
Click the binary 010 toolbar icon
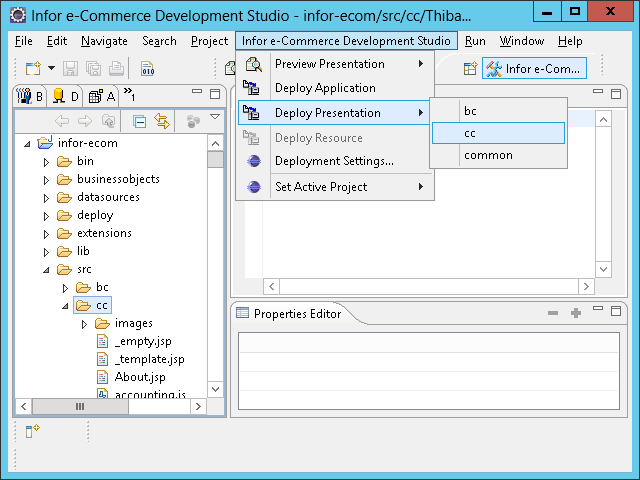[x=147, y=68]
